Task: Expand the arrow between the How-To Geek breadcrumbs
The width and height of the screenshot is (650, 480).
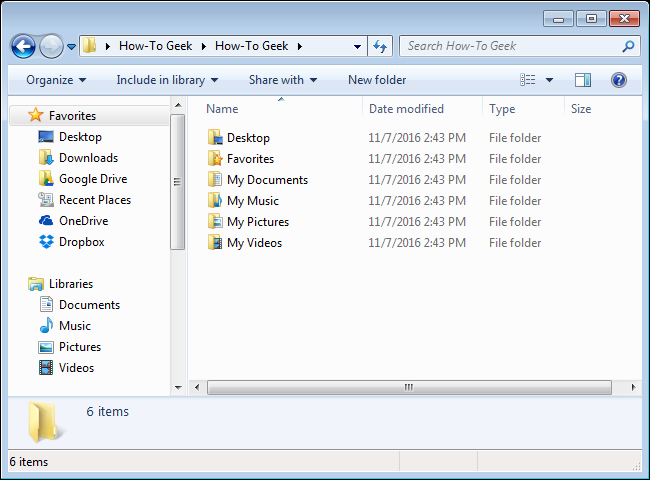Action: pos(204,46)
